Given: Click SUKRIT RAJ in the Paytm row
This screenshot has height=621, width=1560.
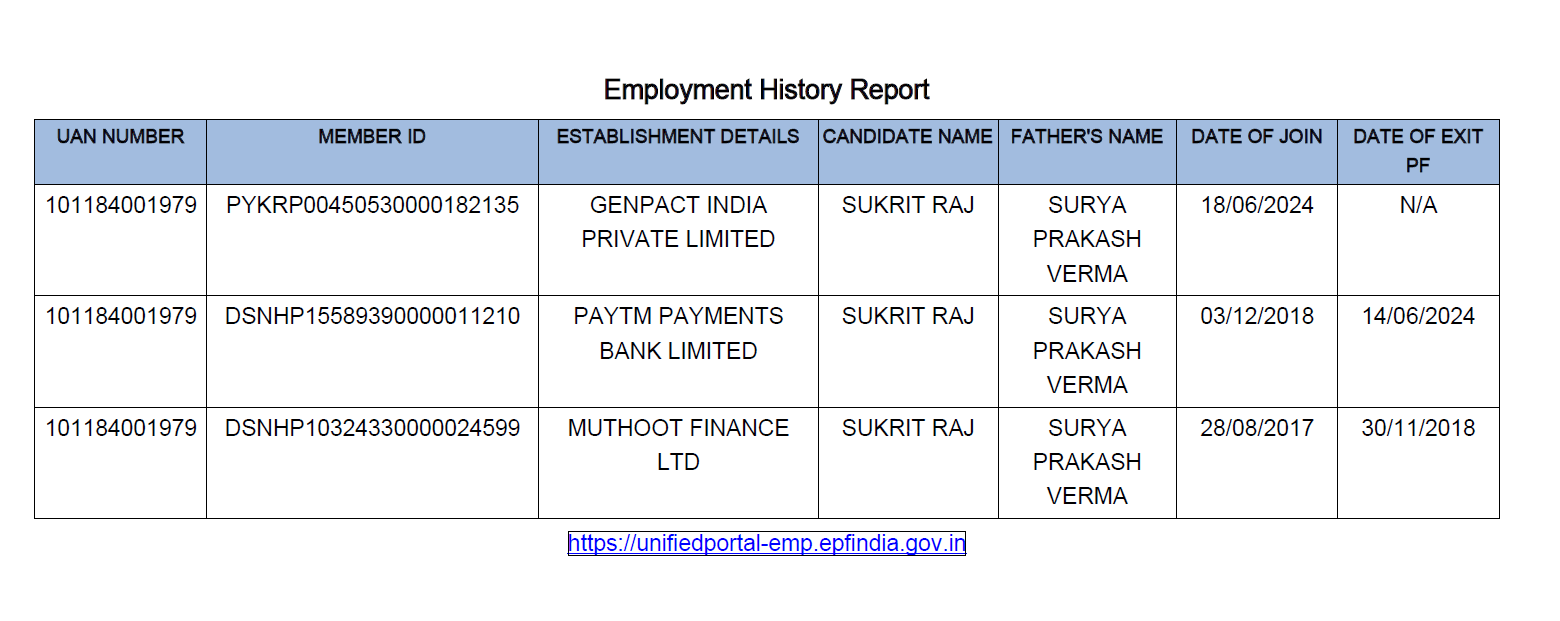Looking at the screenshot, I should pyautogui.click(x=908, y=316).
